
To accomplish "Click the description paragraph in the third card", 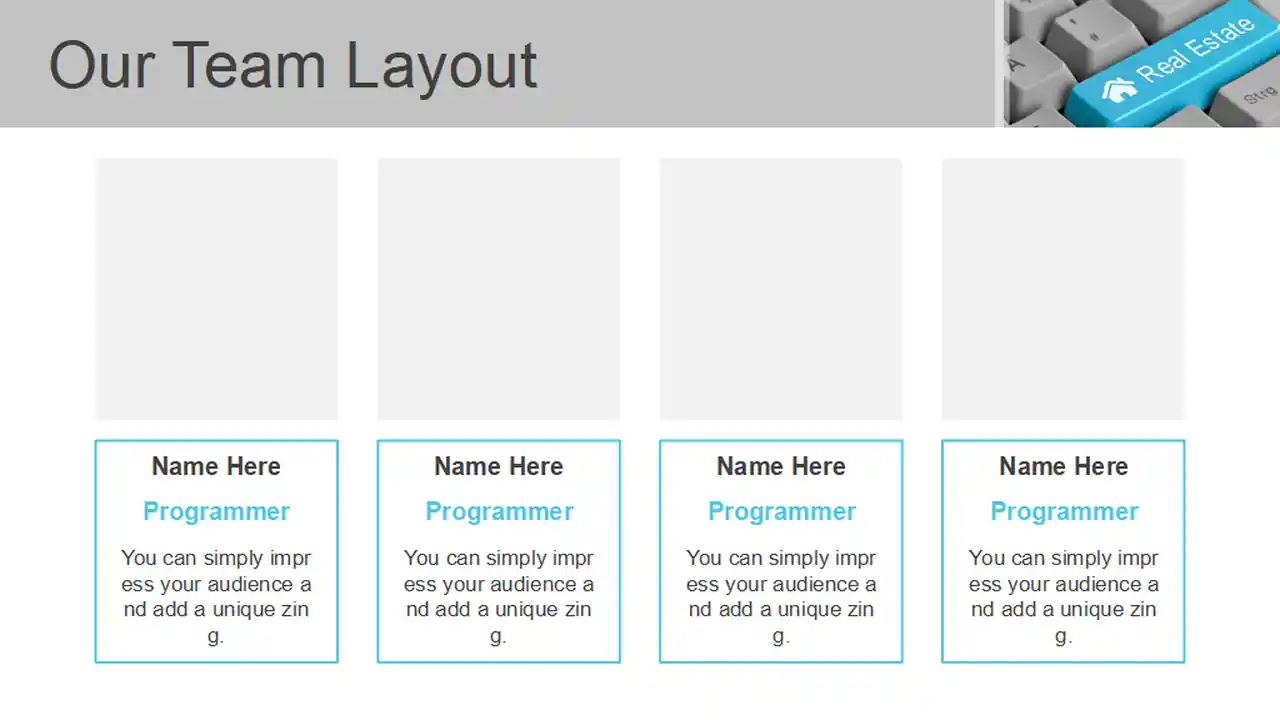I will pos(781,596).
